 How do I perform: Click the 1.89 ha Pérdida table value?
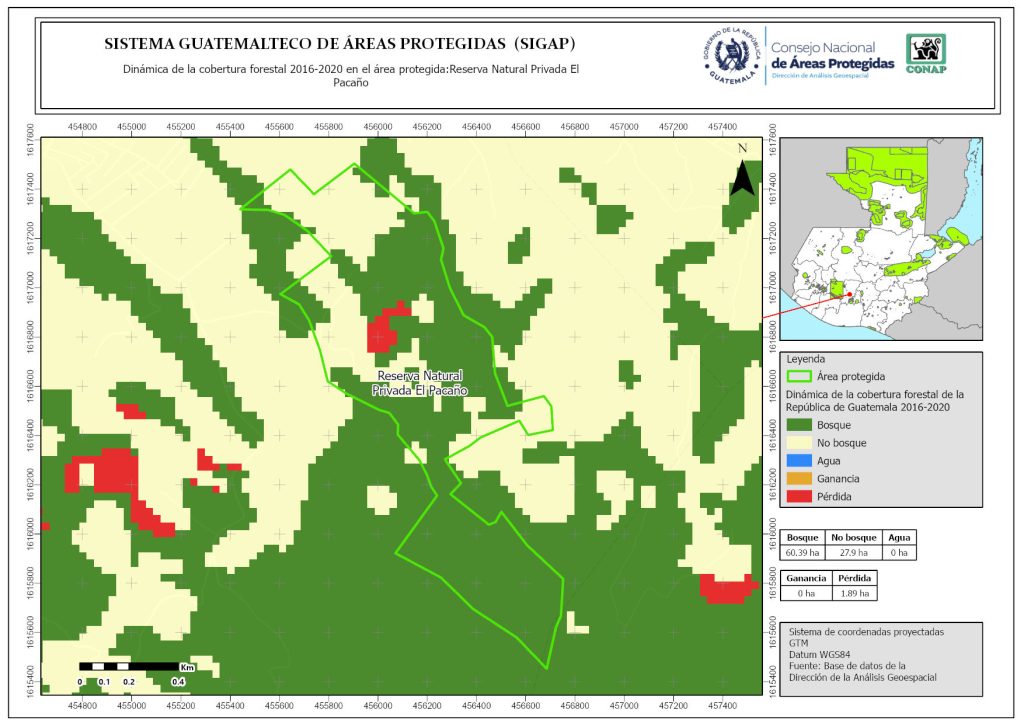(855, 593)
